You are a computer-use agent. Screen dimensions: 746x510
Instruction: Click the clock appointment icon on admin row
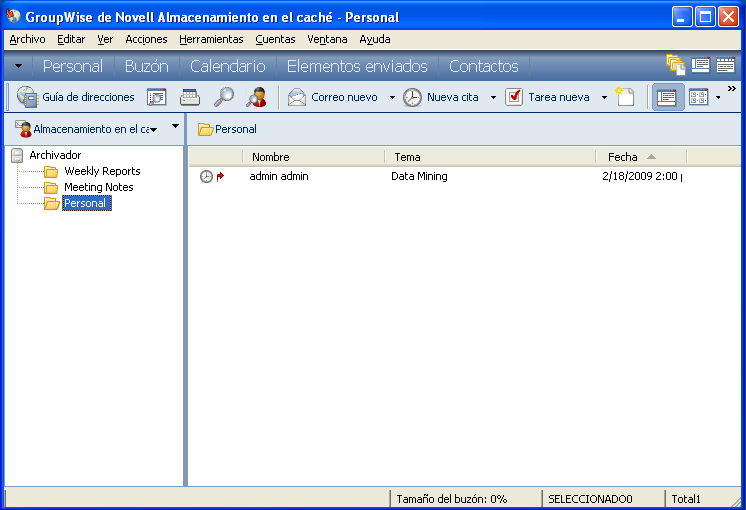tap(206, 177)
